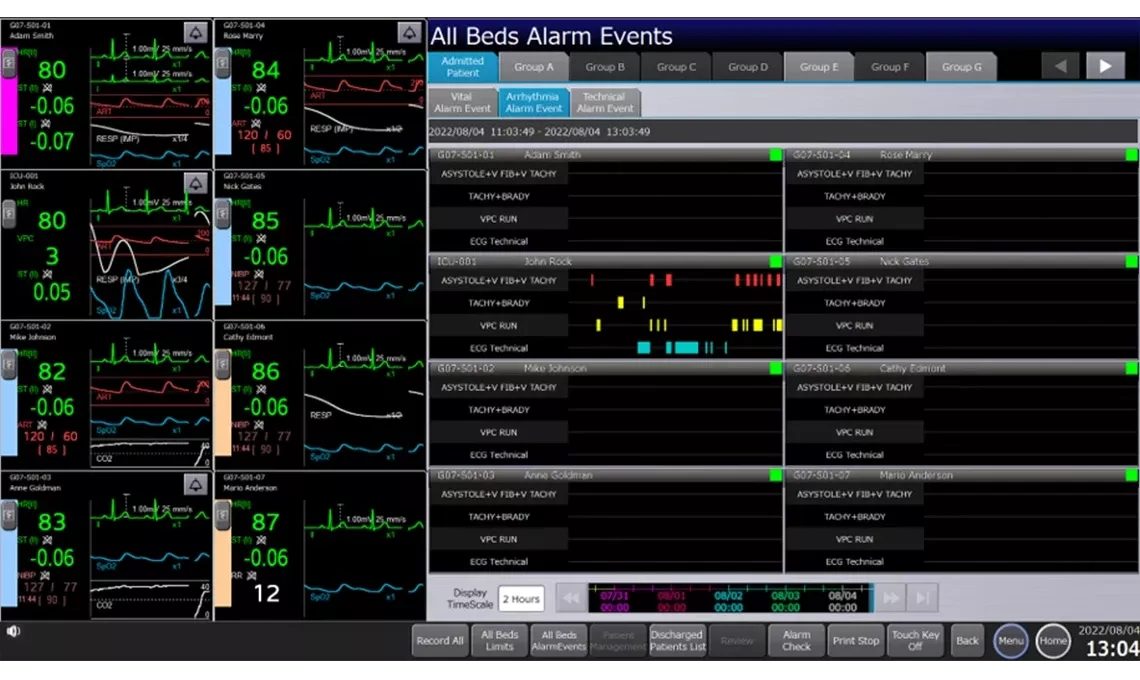Expand ICU-001 John Rock event header
The width and height of the screenshot is (1140, 680).
(x=600, y=261)
